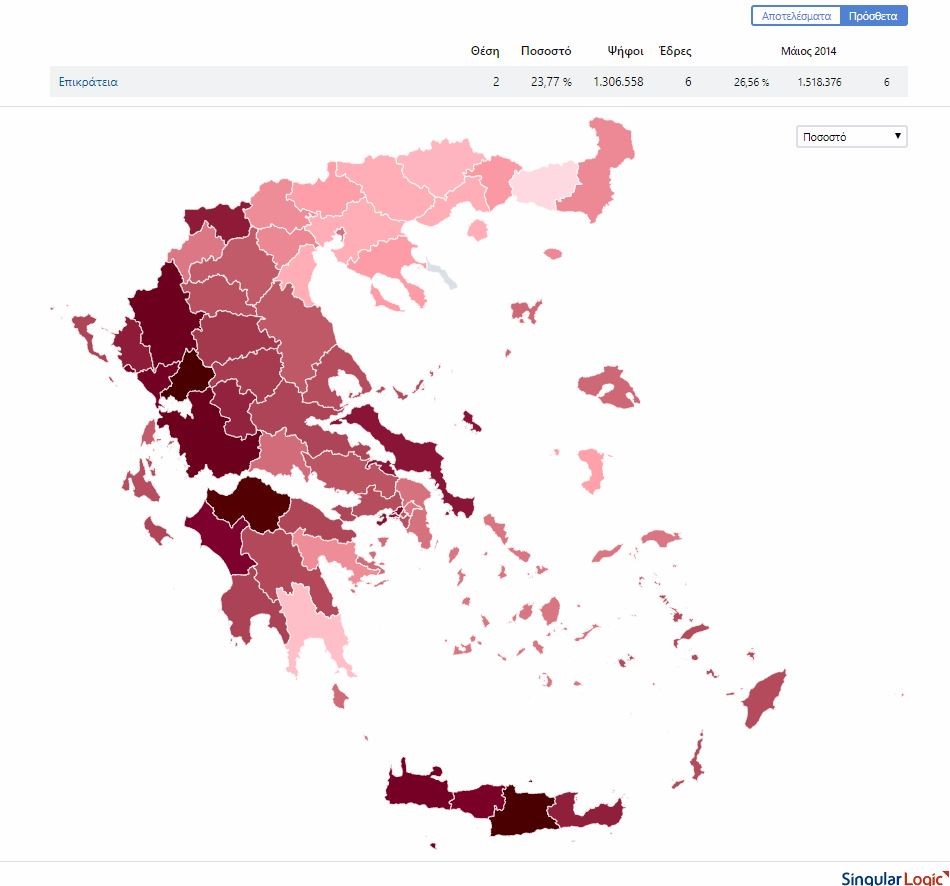Screen dimensions: 950x886
Task: Select the Πρόσθετα tab
Action: click(873, 16)
